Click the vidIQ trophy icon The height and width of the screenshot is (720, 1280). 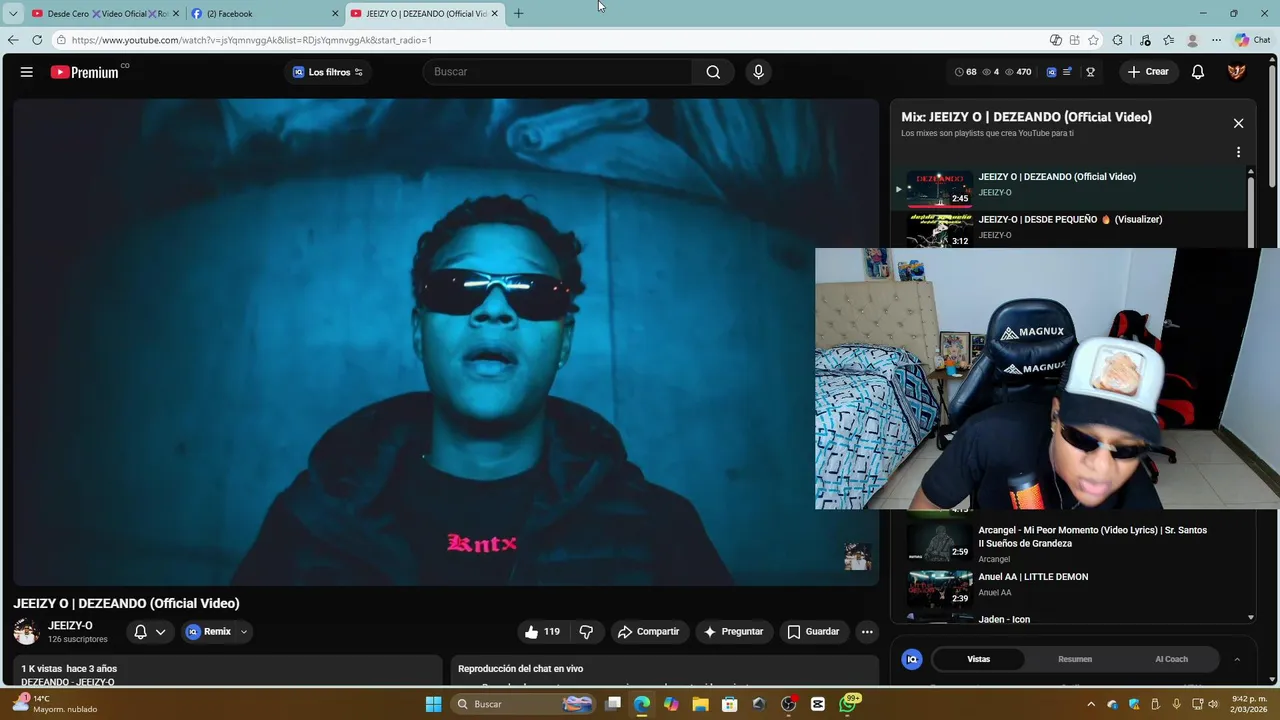coord(1090,72)
